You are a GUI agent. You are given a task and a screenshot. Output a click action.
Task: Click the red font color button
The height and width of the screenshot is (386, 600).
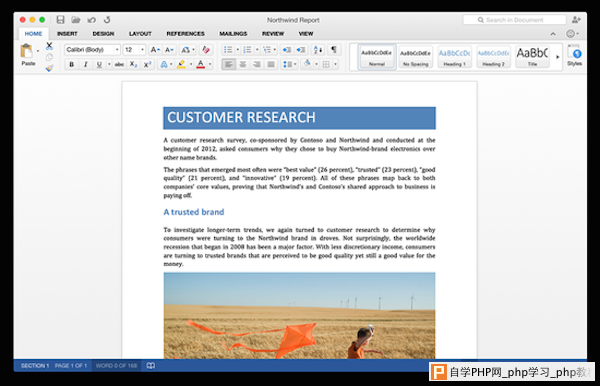click(201, 64)
